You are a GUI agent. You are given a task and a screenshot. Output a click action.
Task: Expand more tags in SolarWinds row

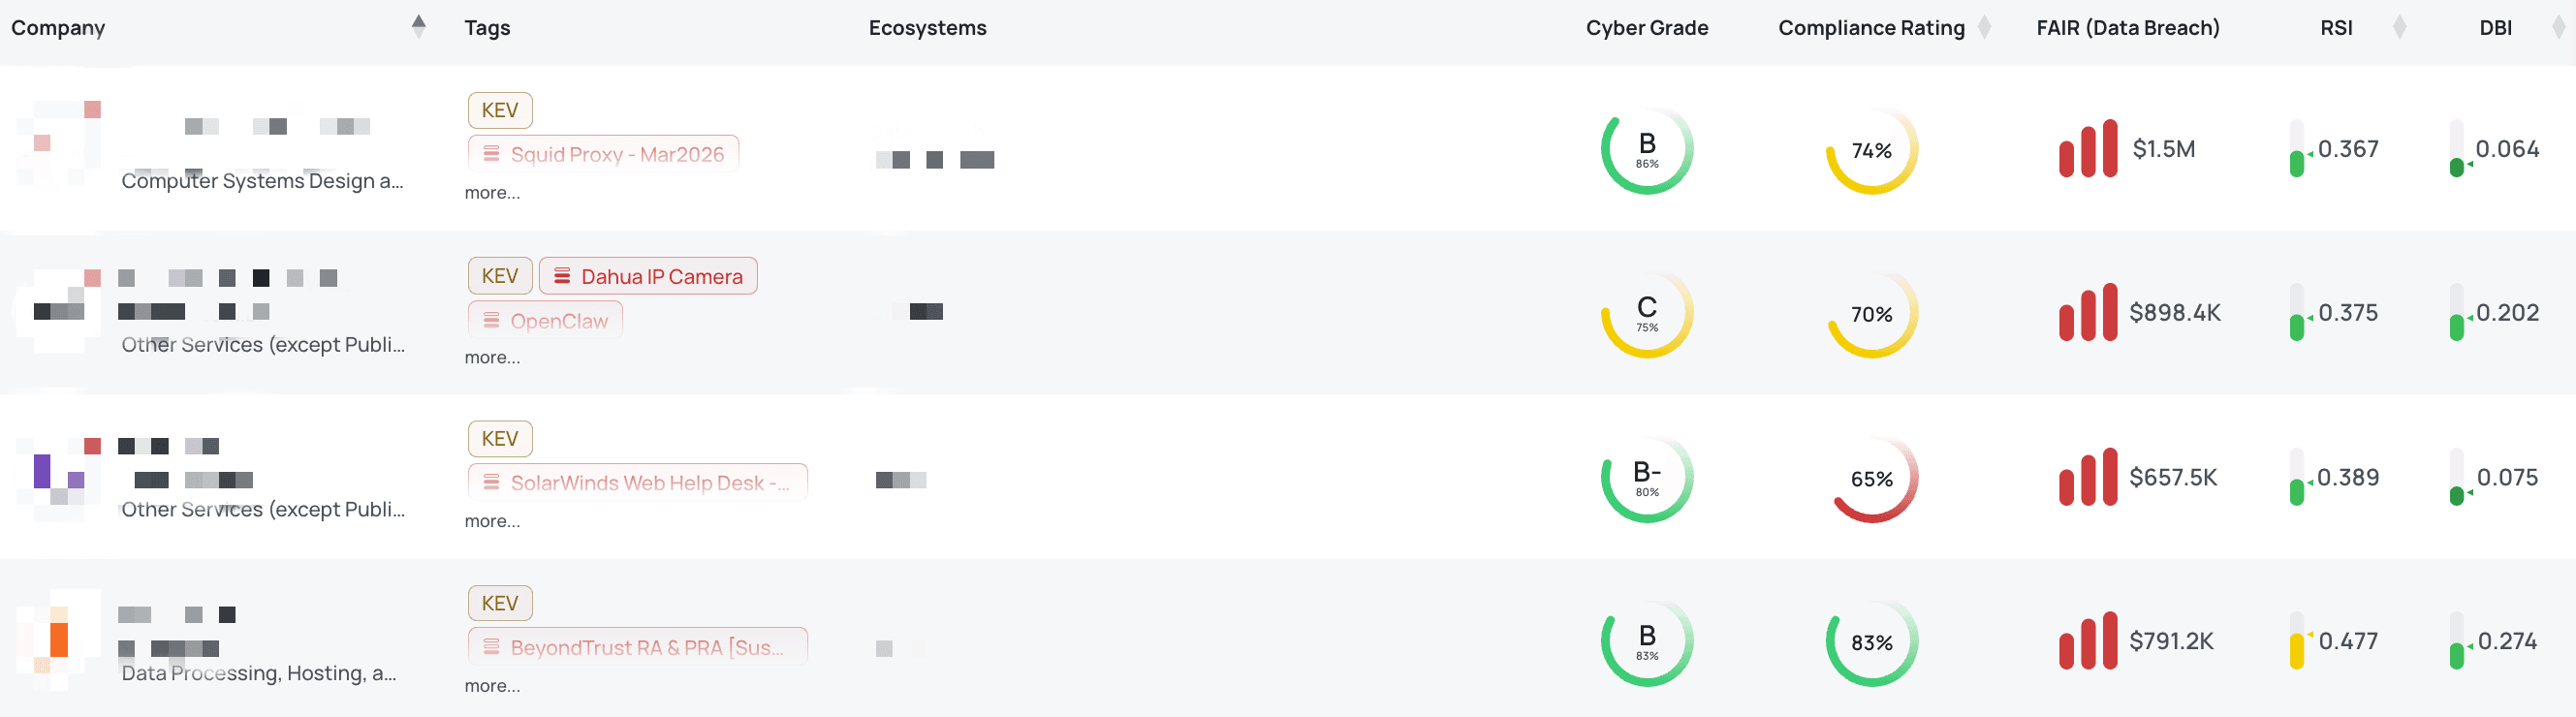[x=492, y=521]
